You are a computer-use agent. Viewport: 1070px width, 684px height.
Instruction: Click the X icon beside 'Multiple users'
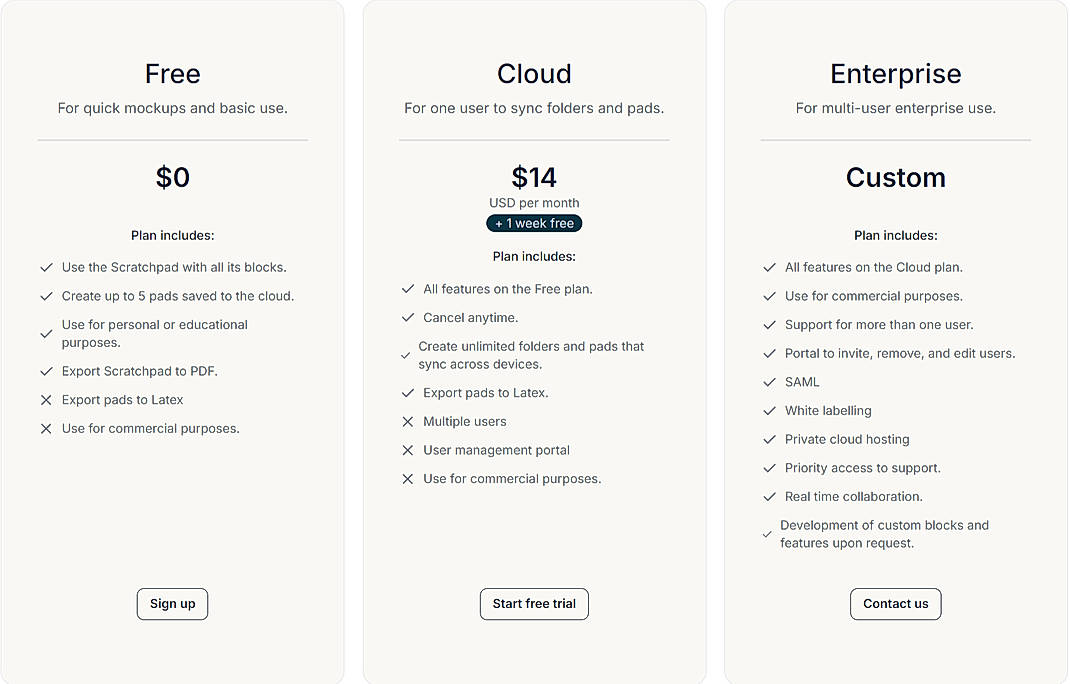click(x=408, y=421)
